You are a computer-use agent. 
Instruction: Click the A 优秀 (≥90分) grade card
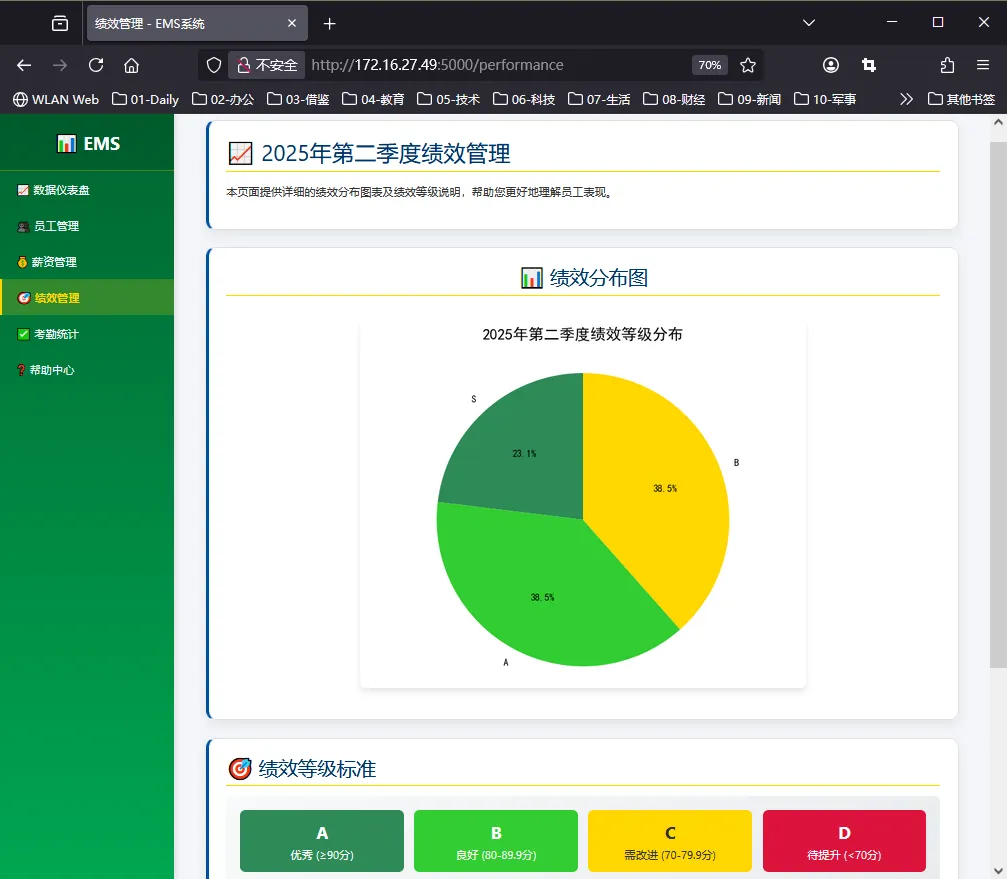click(322, 841)
